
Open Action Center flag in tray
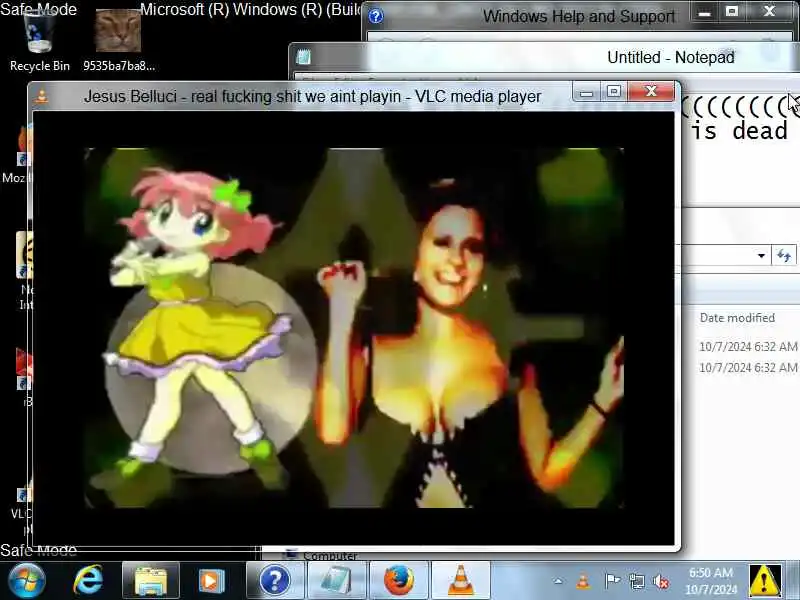coord(612,581)
